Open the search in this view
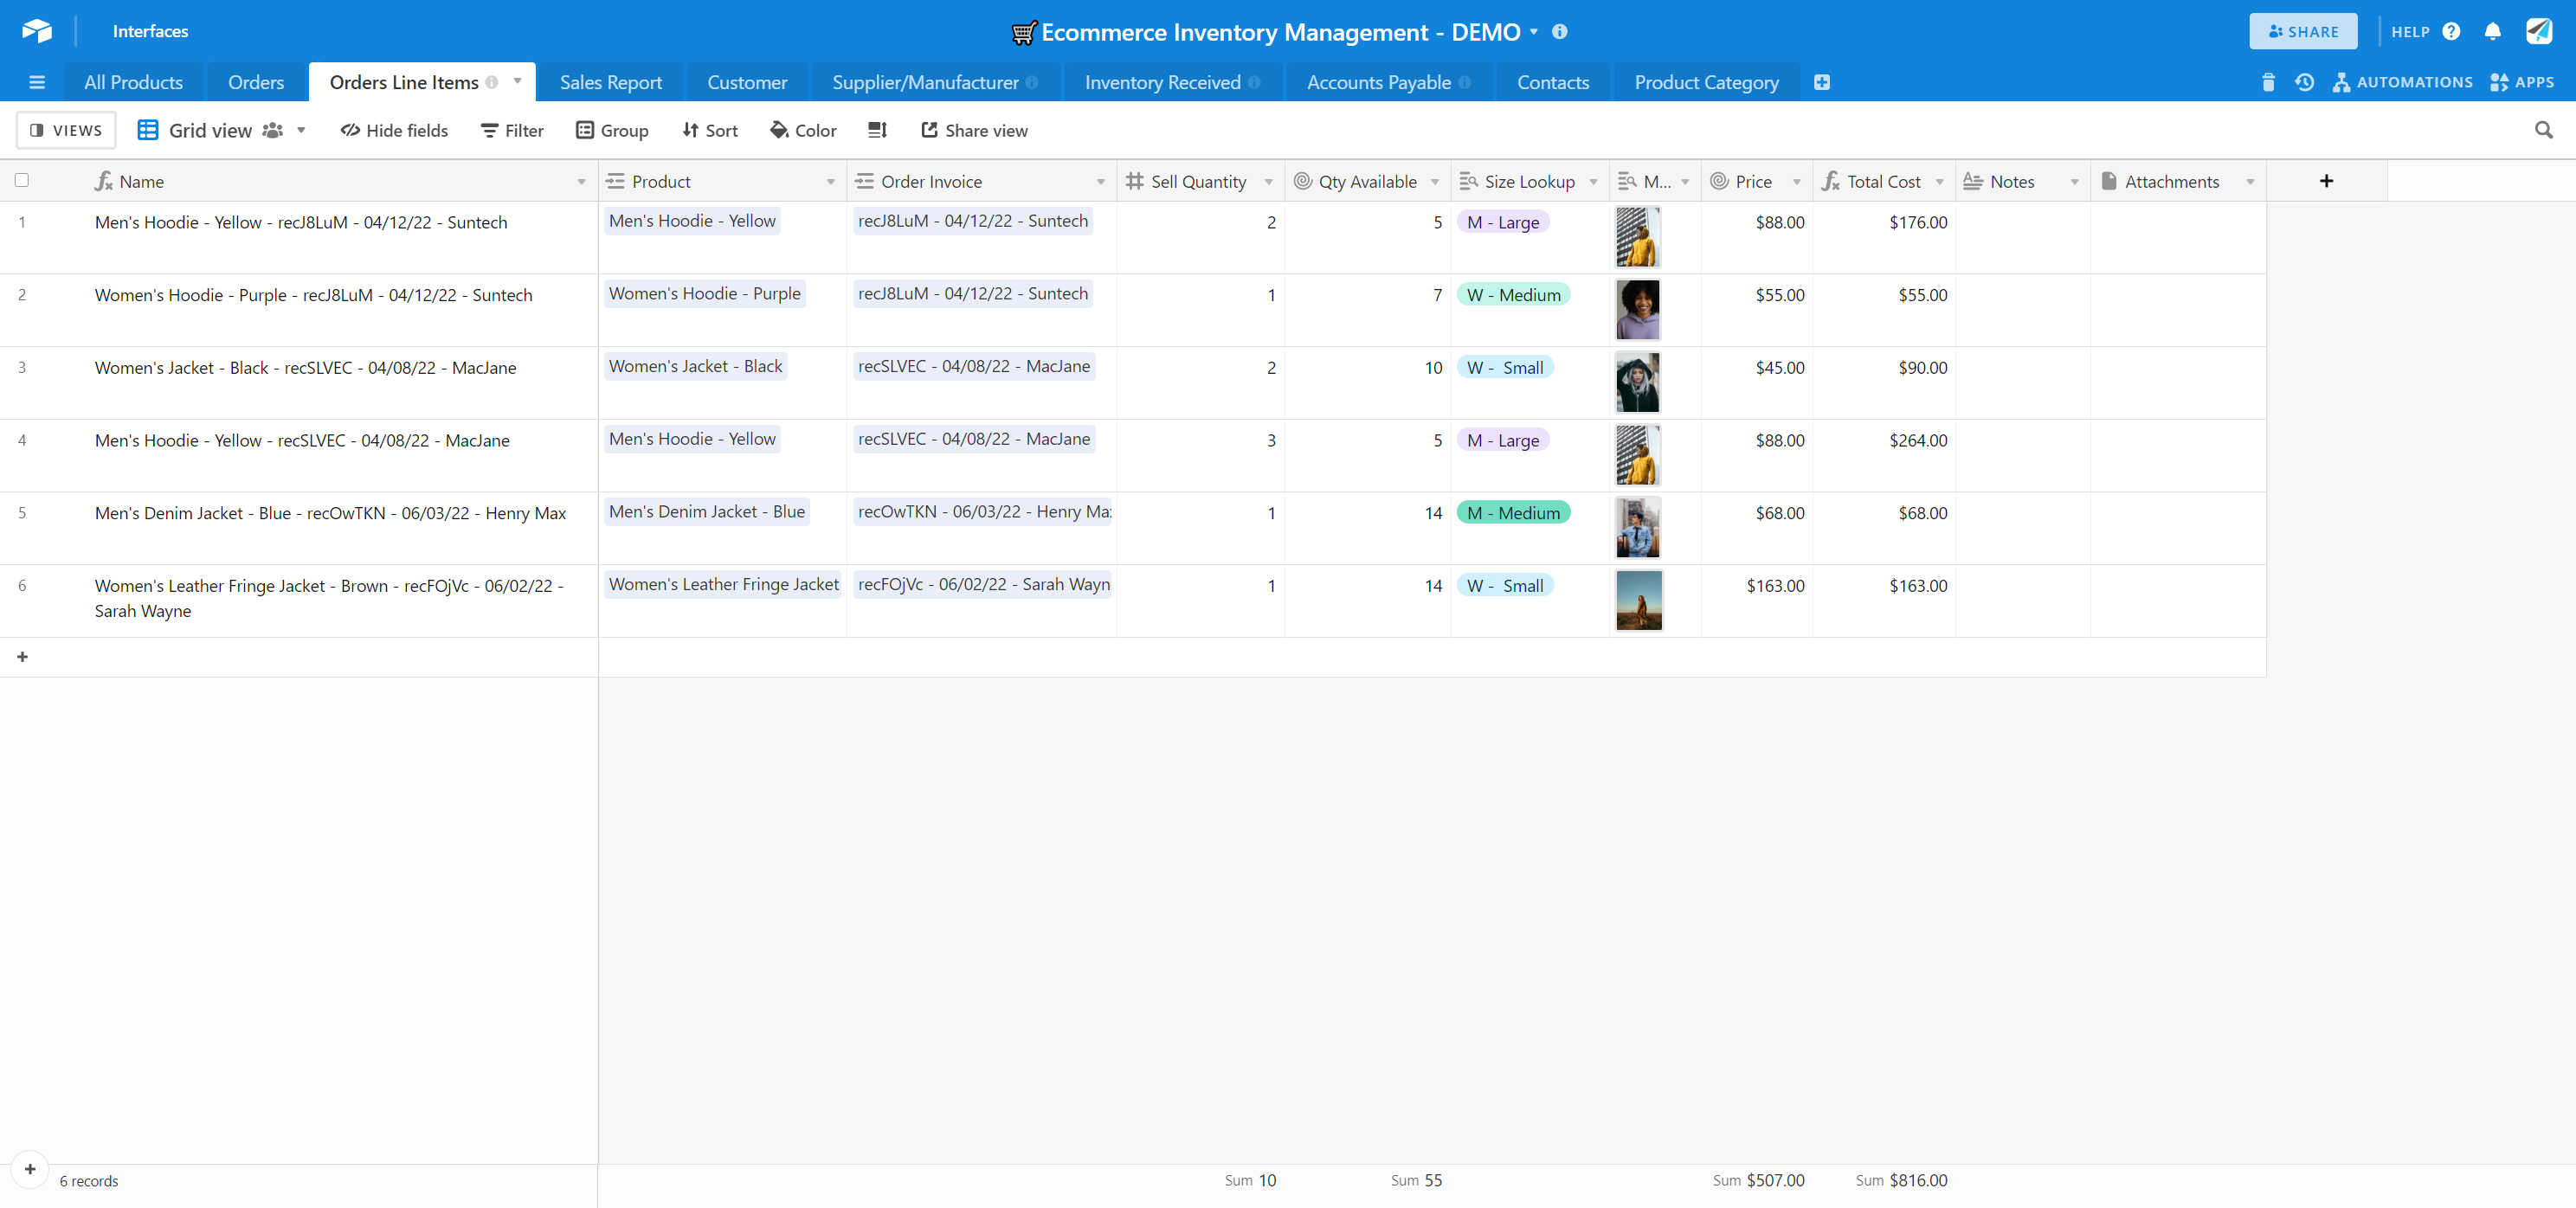The width and height of the screenshot is (2576, 1208). tap(2545, 130)
